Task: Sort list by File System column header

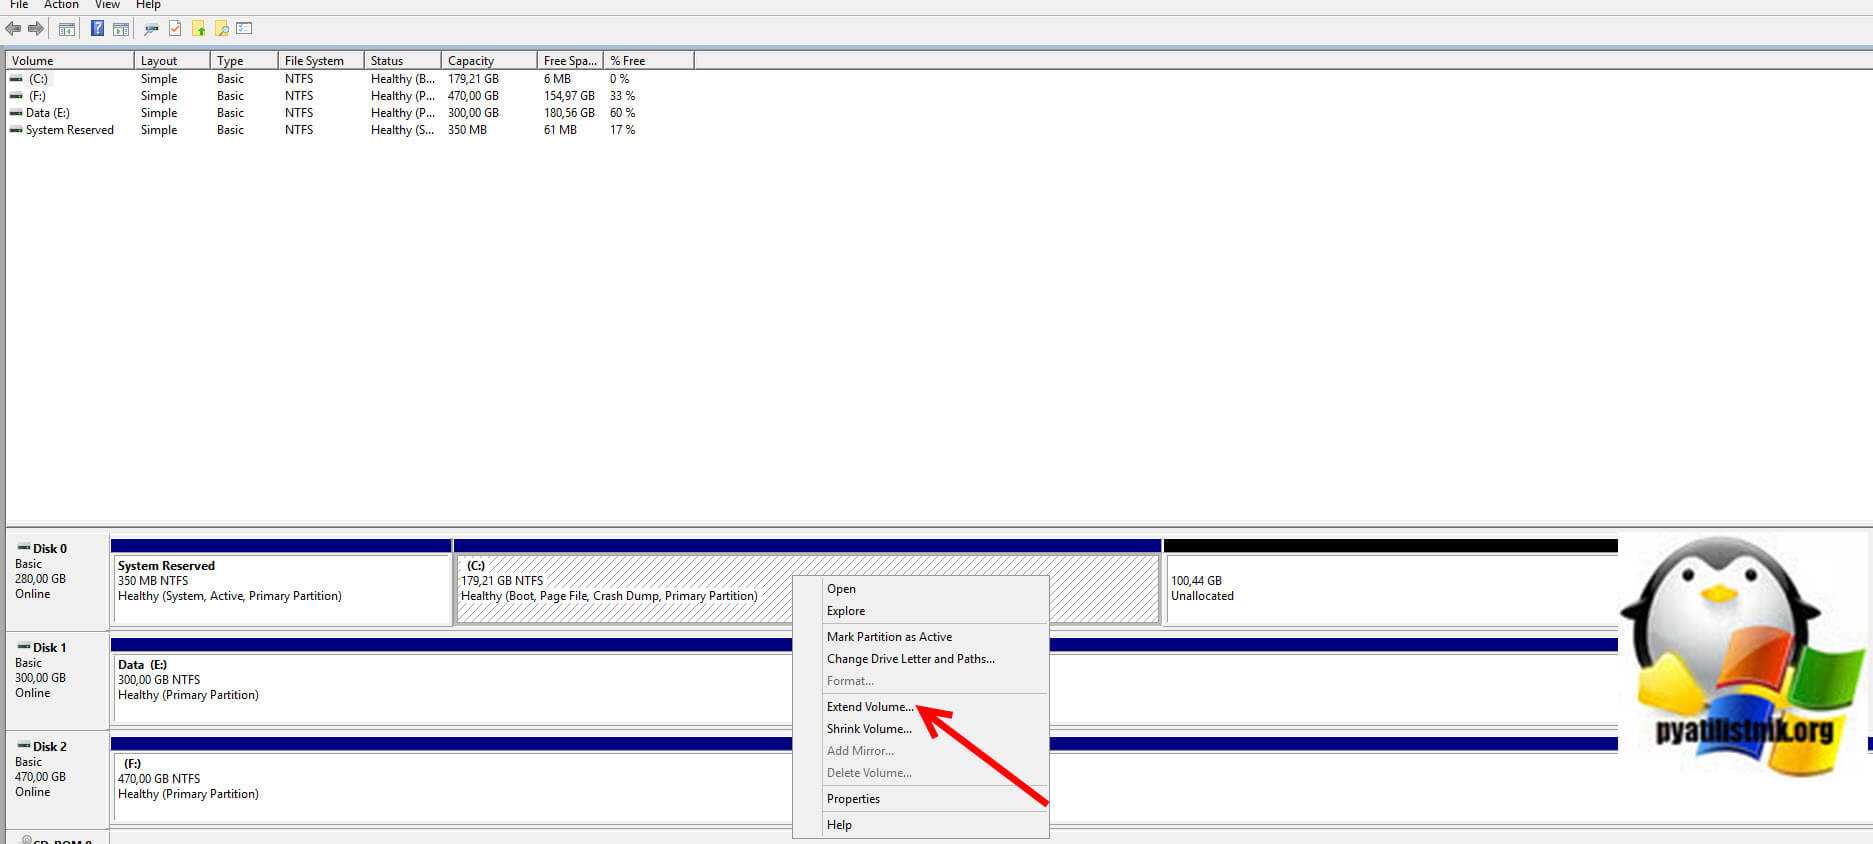Action: (x=314, y=61)
